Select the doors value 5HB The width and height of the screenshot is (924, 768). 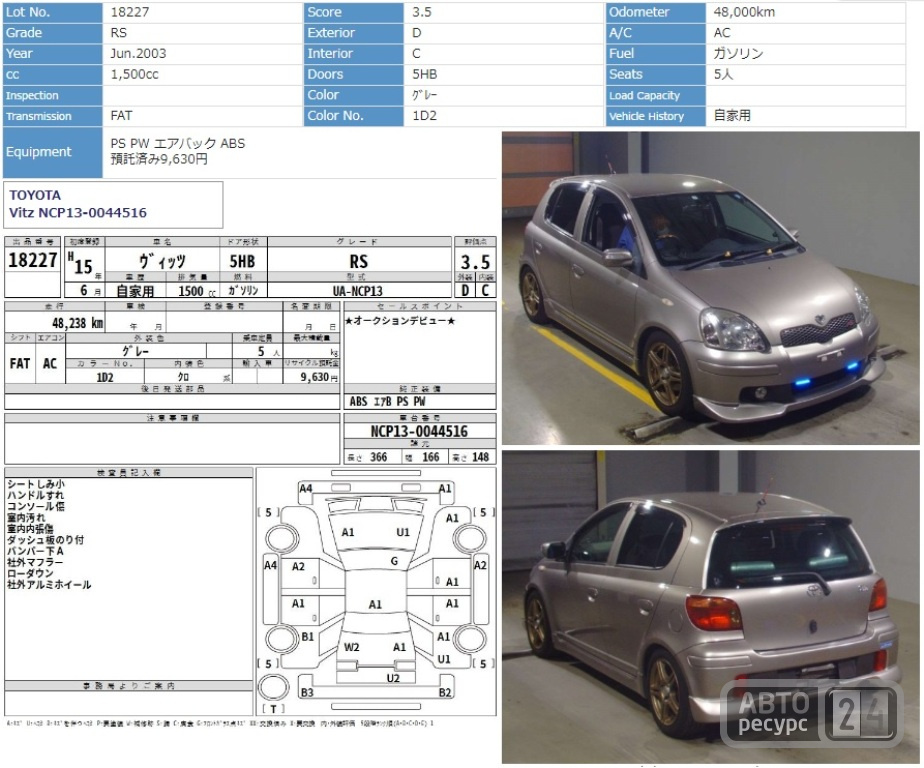[424, 74]
